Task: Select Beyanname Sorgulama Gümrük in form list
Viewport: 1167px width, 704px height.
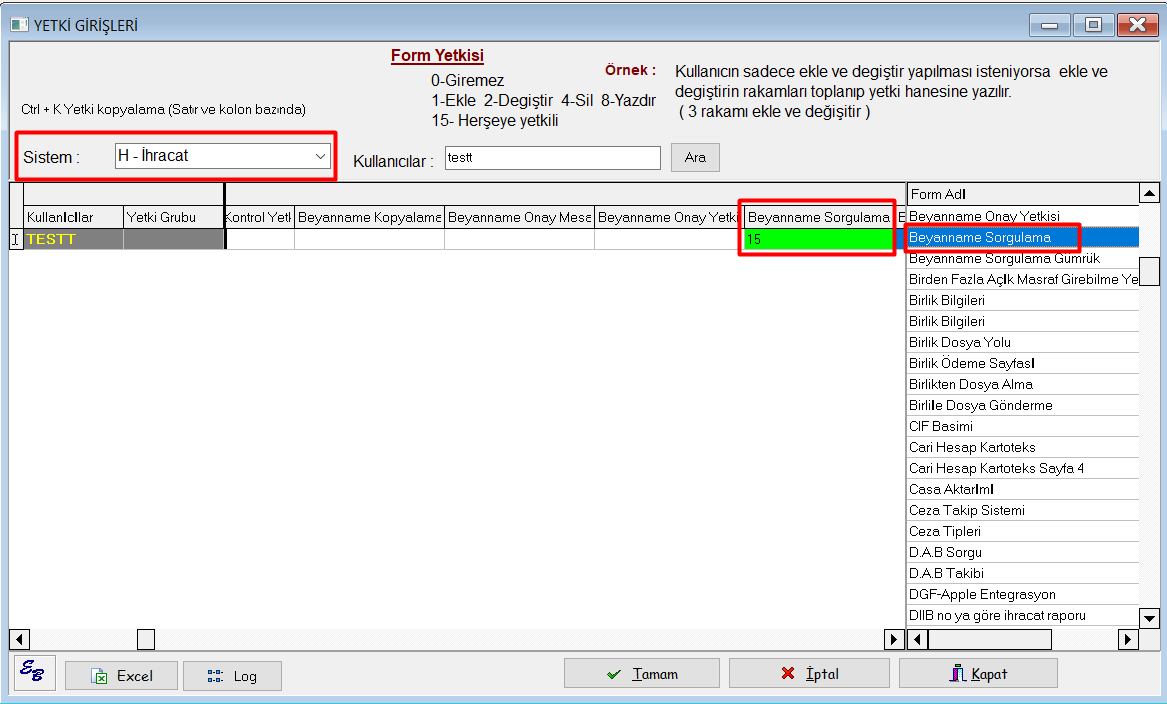Action: [1003, 258]
